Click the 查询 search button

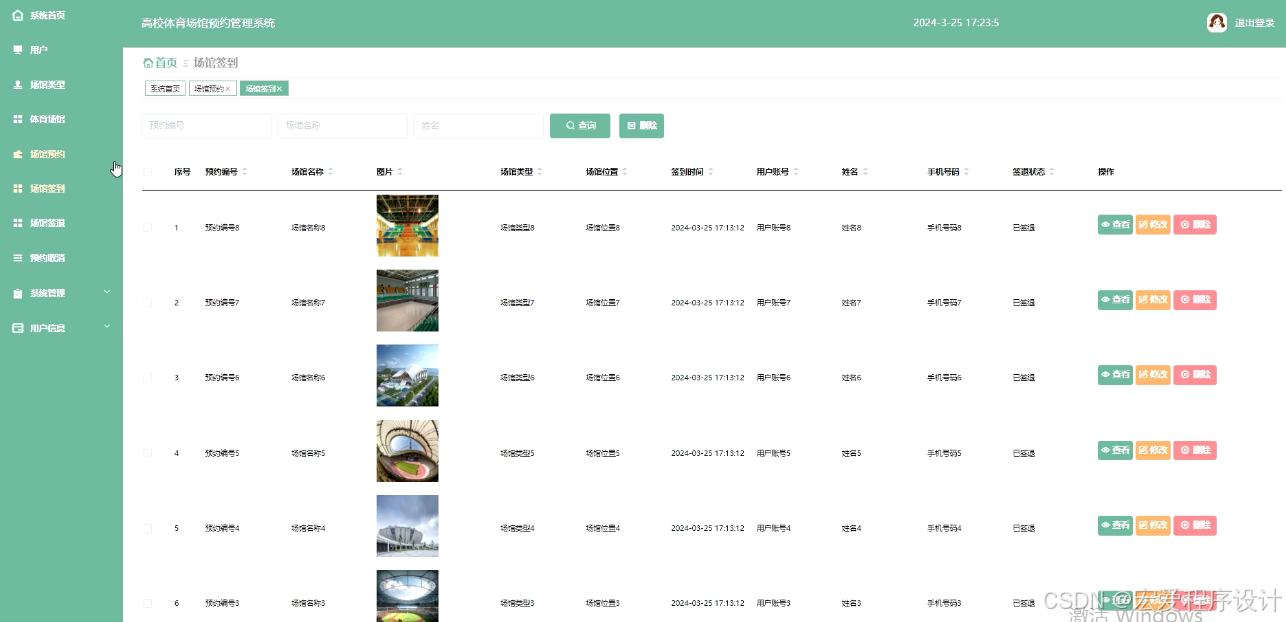point(580,126)
